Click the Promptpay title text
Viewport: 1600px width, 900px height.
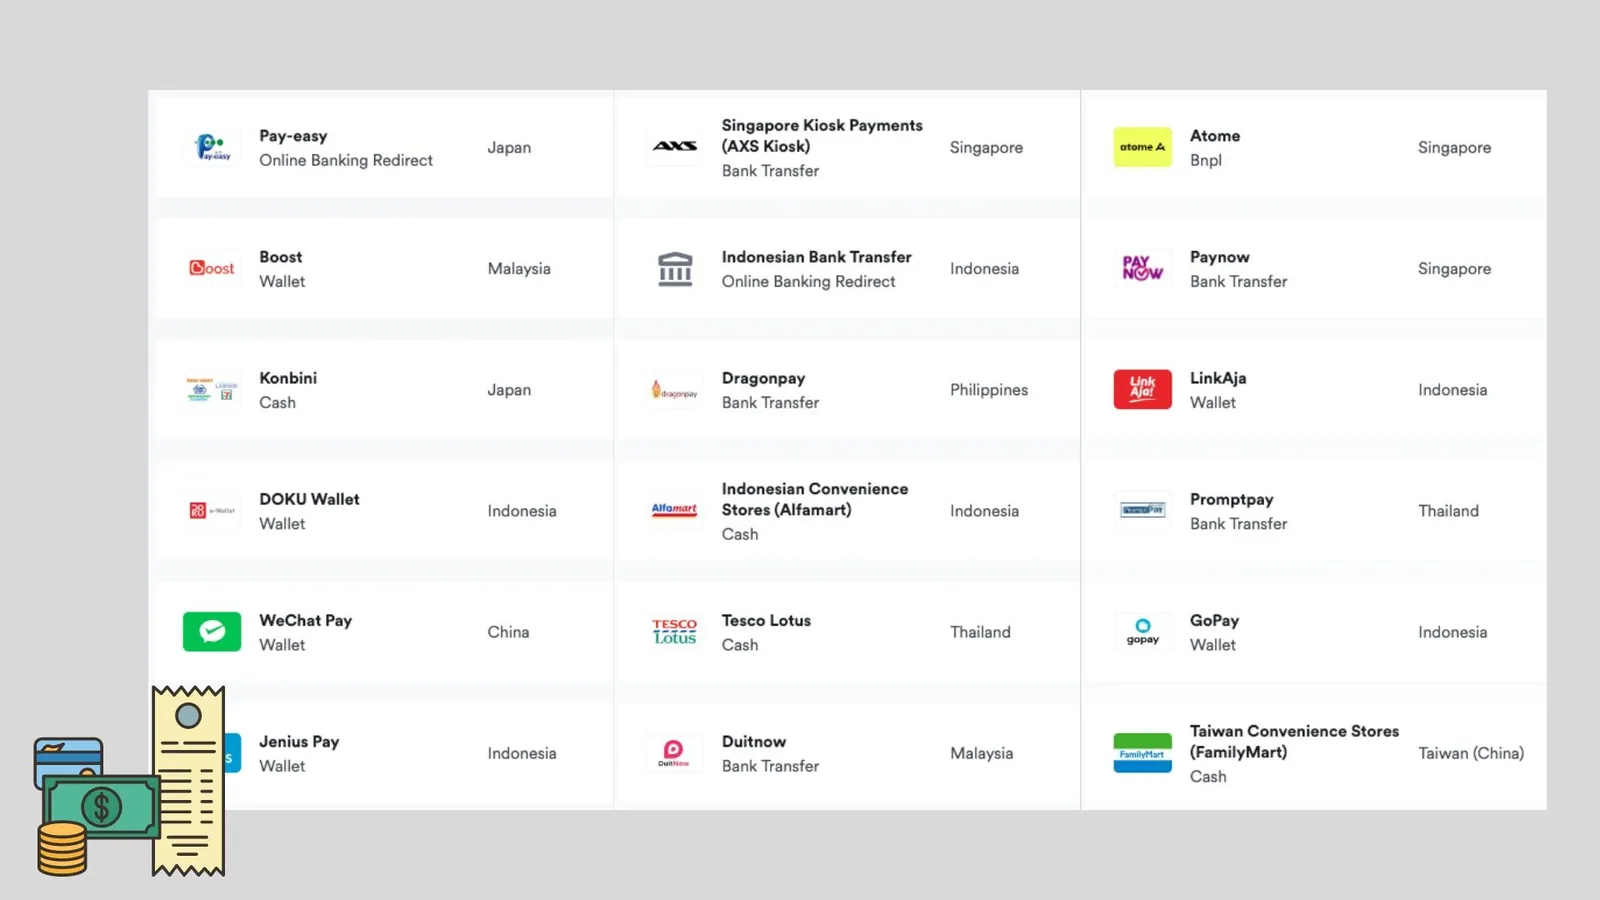click(x=1232, y=499)
